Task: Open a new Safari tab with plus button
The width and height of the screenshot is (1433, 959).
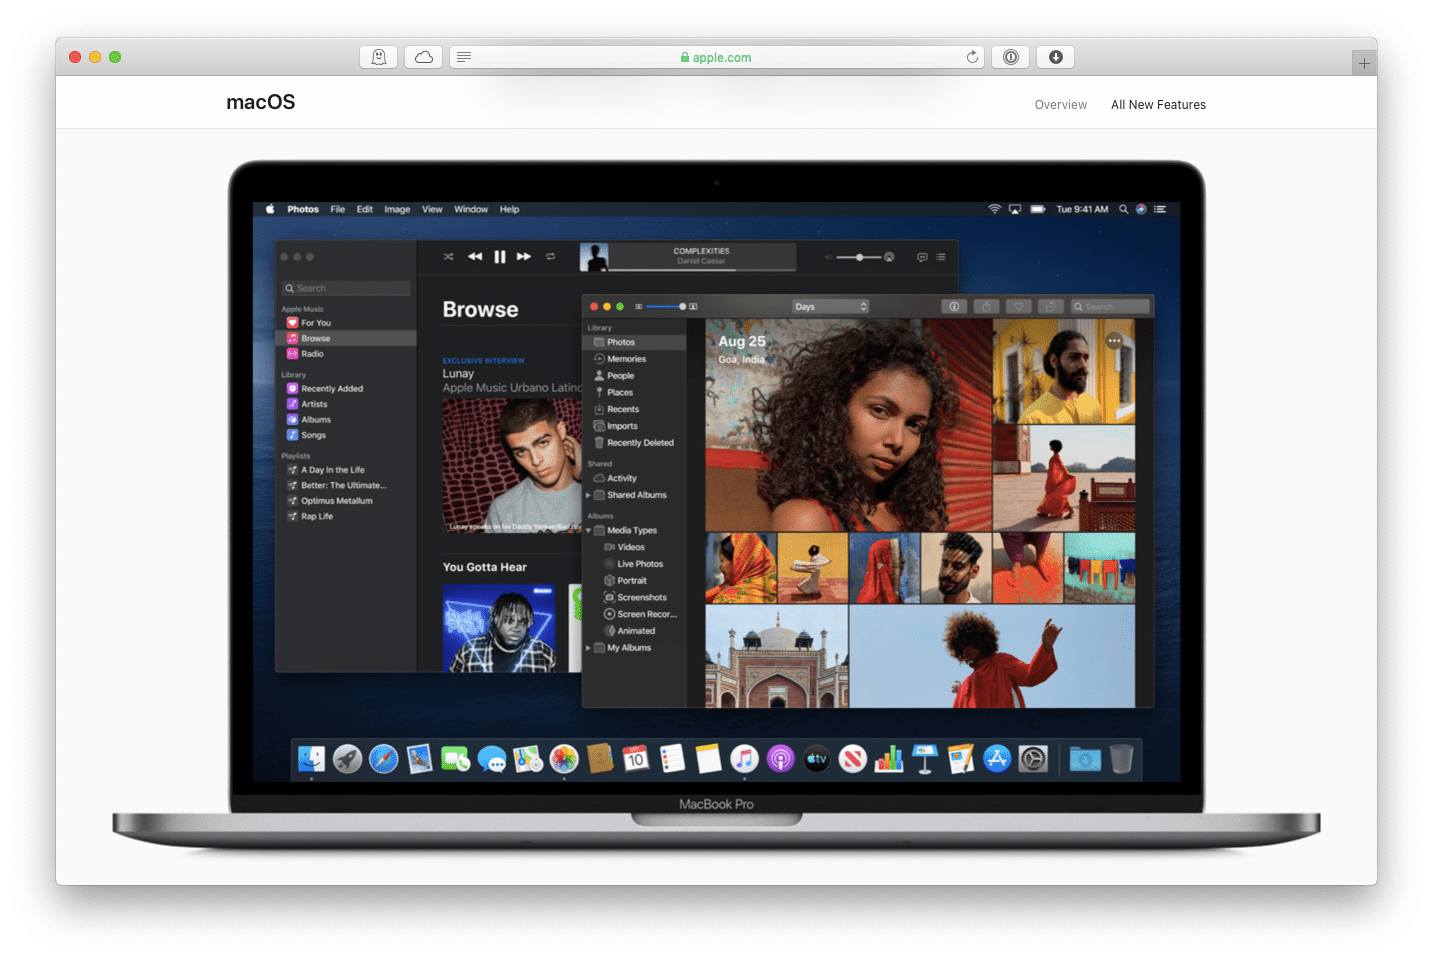Action: point(1364,63)
